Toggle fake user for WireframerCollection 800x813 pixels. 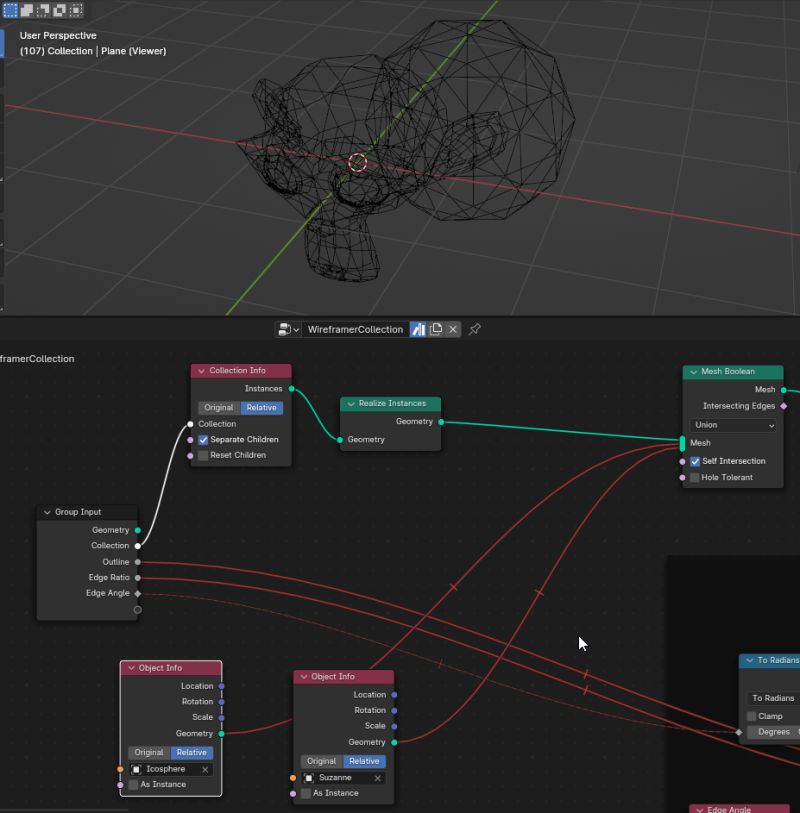417,329
